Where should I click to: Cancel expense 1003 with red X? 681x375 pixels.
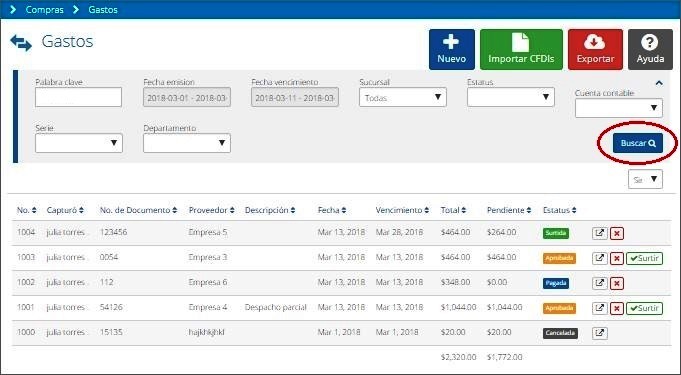[x=617, y=259]
